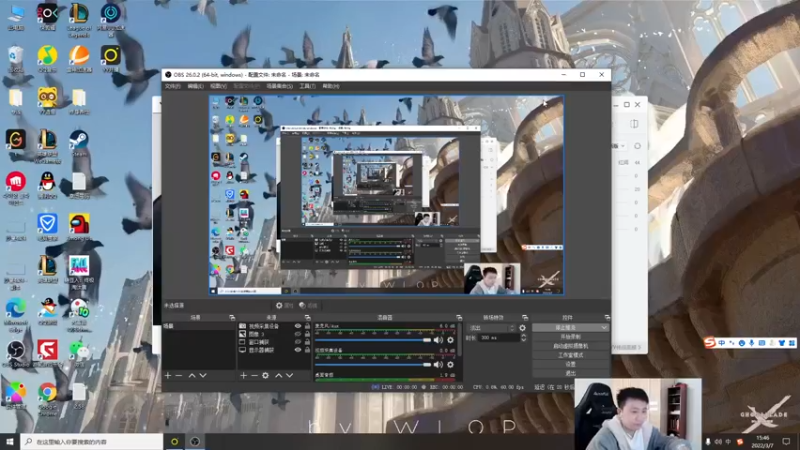Launch the Fall Guys desktop shortcut

(79, 271)
